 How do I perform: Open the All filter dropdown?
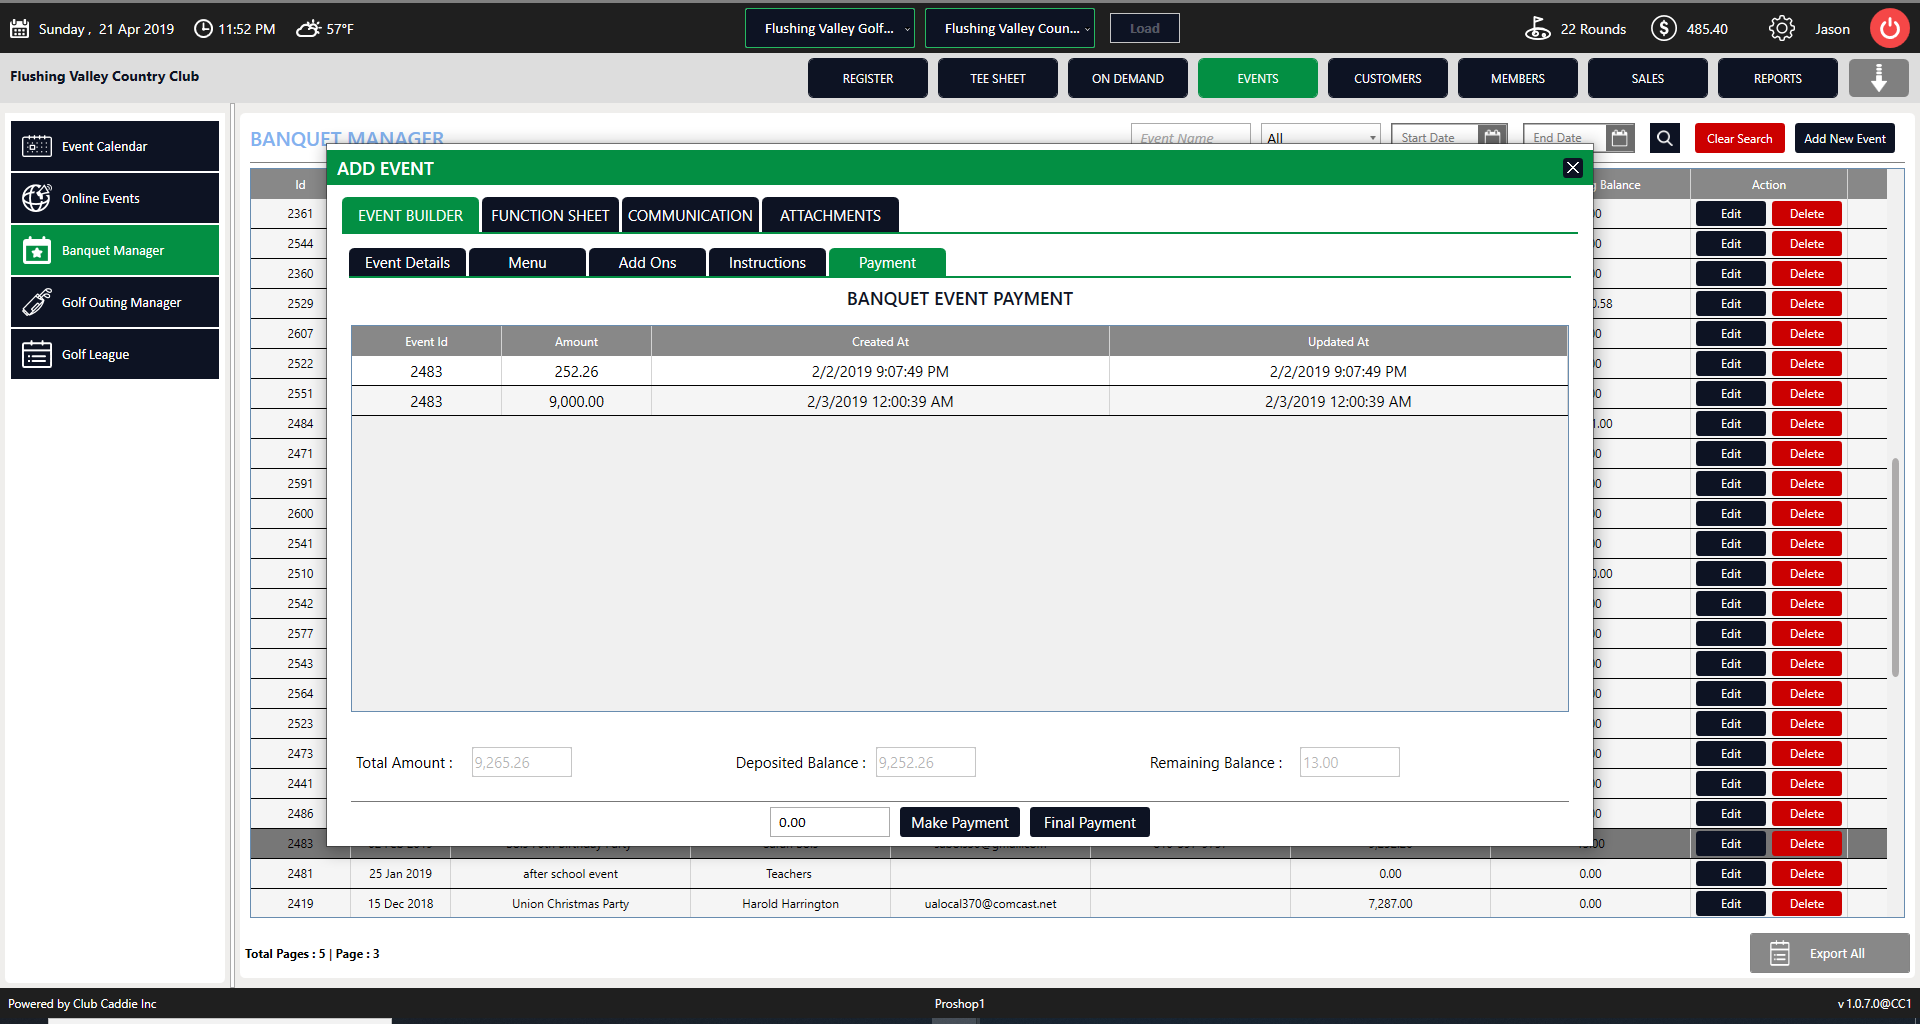click(1321, 138)
